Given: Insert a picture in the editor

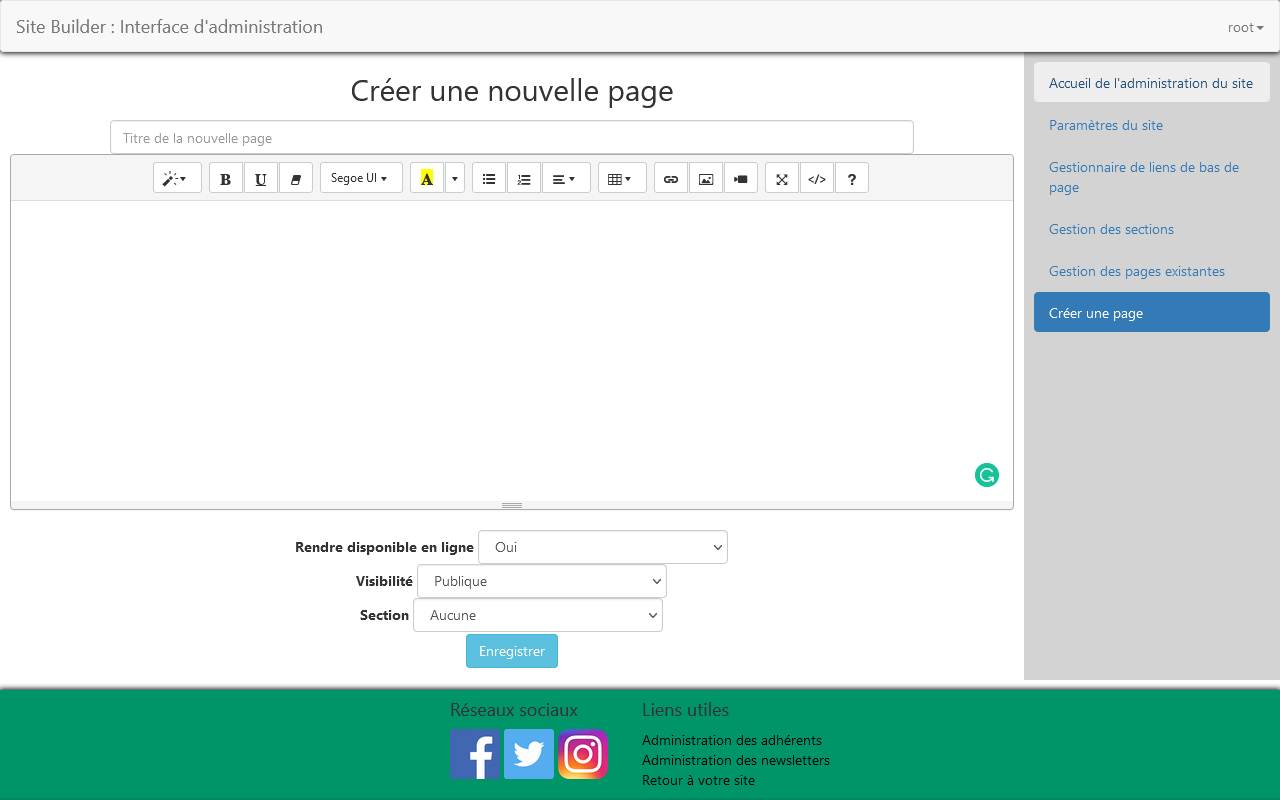Looking at the screenshot, I should 706,178.
